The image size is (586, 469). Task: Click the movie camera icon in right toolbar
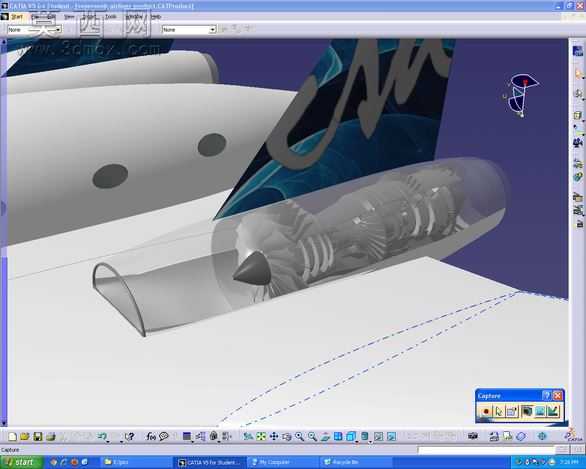pyautogui.click(x=578, y=142)
